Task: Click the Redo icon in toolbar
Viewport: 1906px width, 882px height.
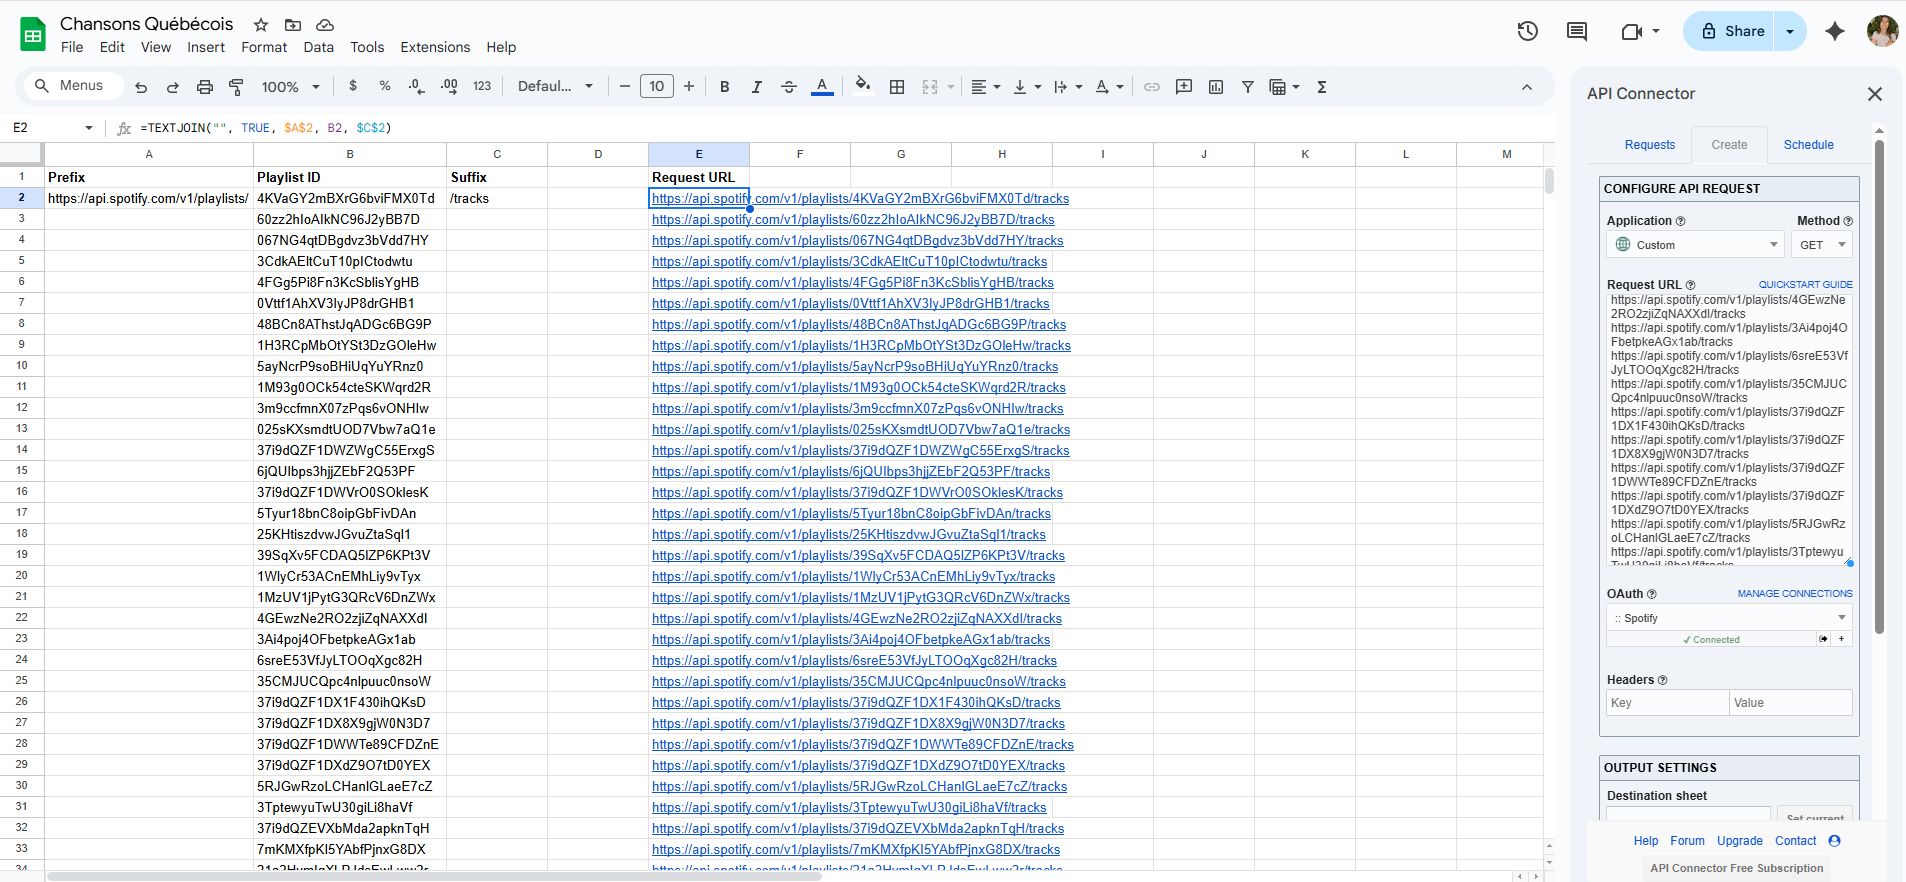Action: coord(173,87)
